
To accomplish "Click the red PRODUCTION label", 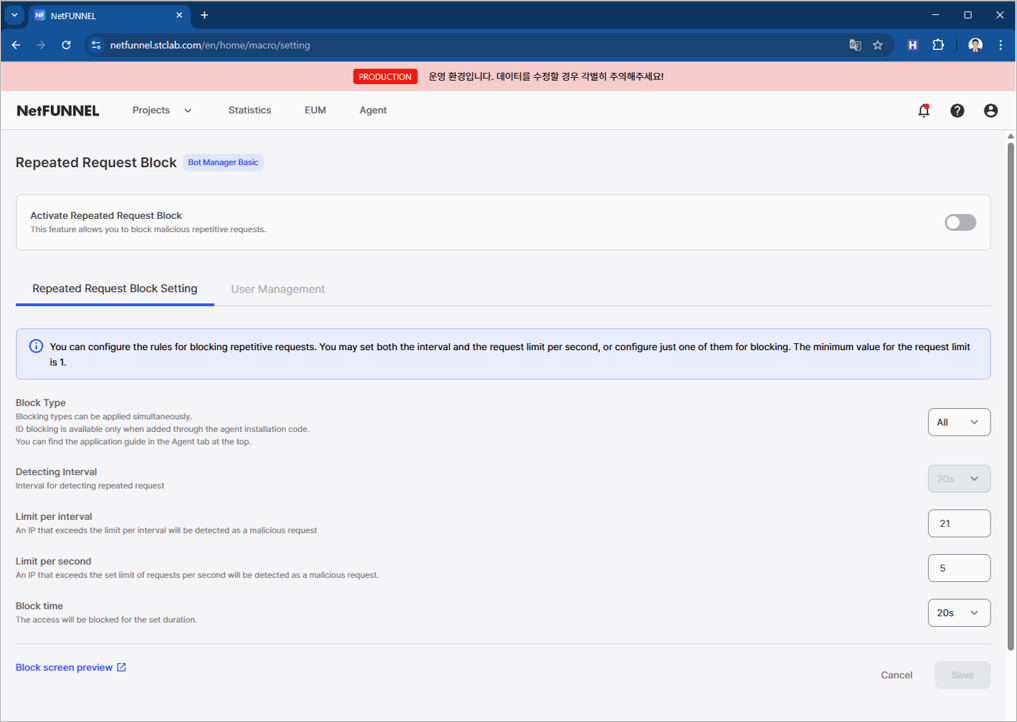I will pyautogui.click(x=385, y=77).
